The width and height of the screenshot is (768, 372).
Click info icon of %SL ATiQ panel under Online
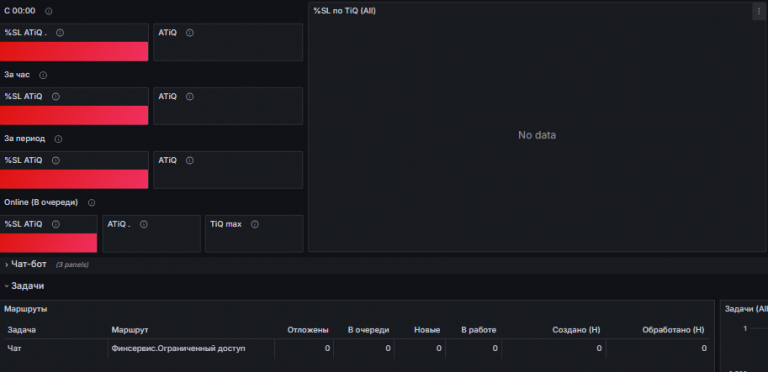tap(55, 224)
